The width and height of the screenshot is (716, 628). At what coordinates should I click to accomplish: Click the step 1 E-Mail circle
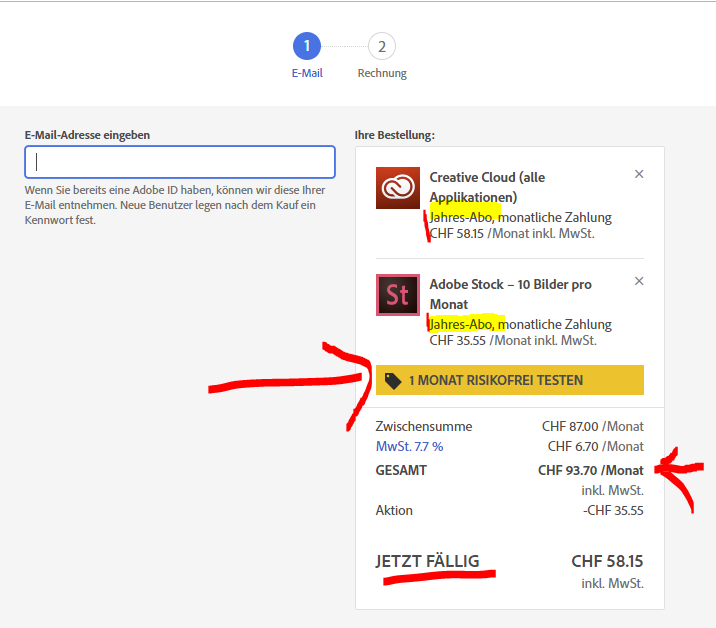point(307,46)
